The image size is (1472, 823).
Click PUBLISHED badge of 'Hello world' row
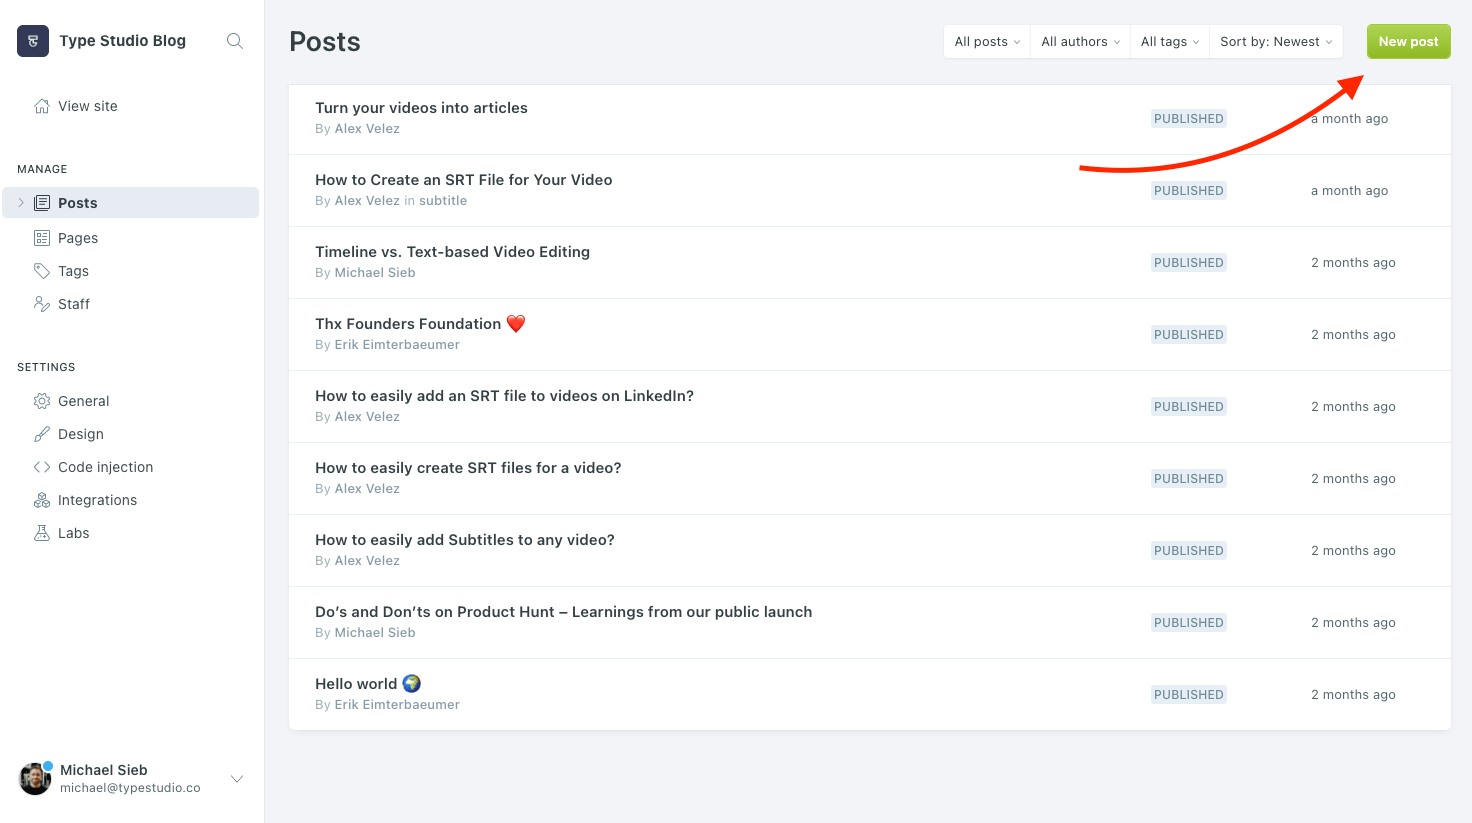(1189, 695)
